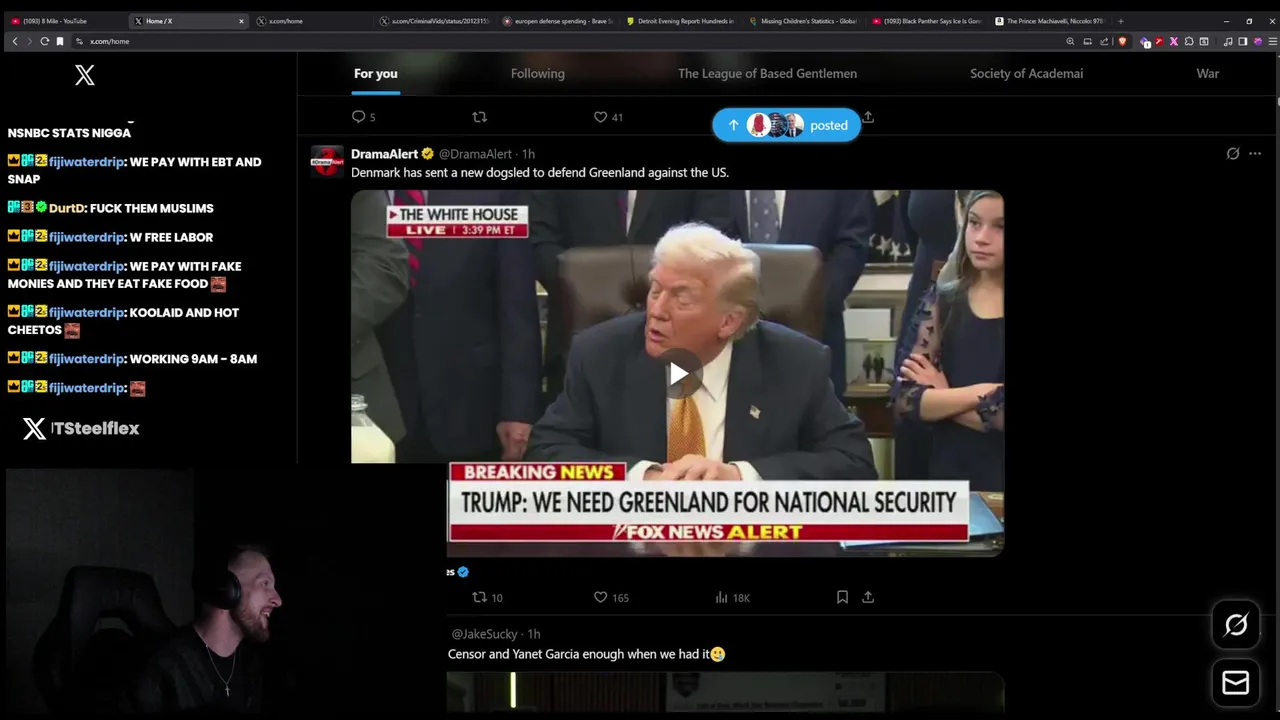Click the browser forward arrow

tap(29, 41)
